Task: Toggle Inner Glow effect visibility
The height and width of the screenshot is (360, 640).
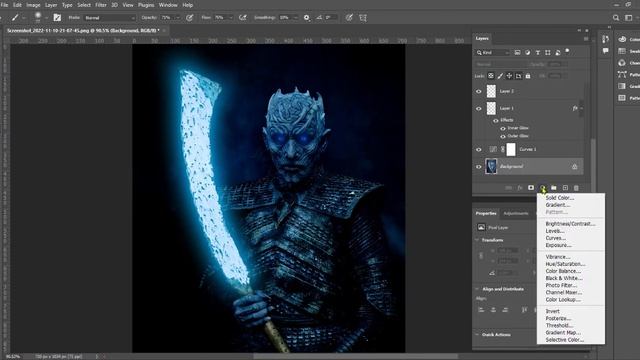Action: [503, 128]
